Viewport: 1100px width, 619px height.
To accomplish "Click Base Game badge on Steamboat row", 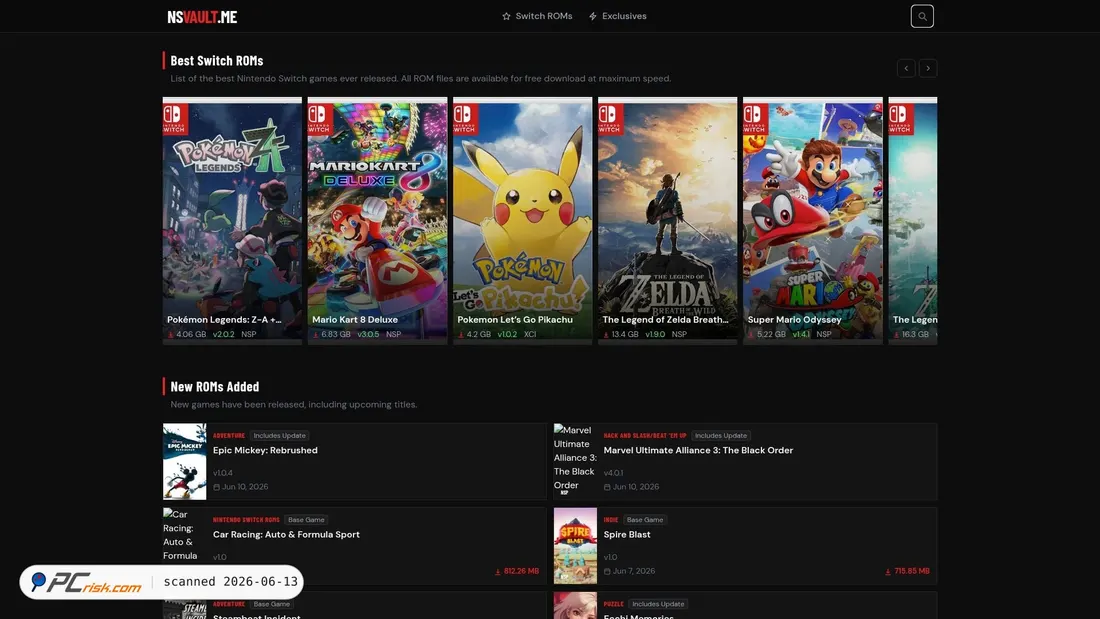I will pyautogui.click(x=271, y=604).
